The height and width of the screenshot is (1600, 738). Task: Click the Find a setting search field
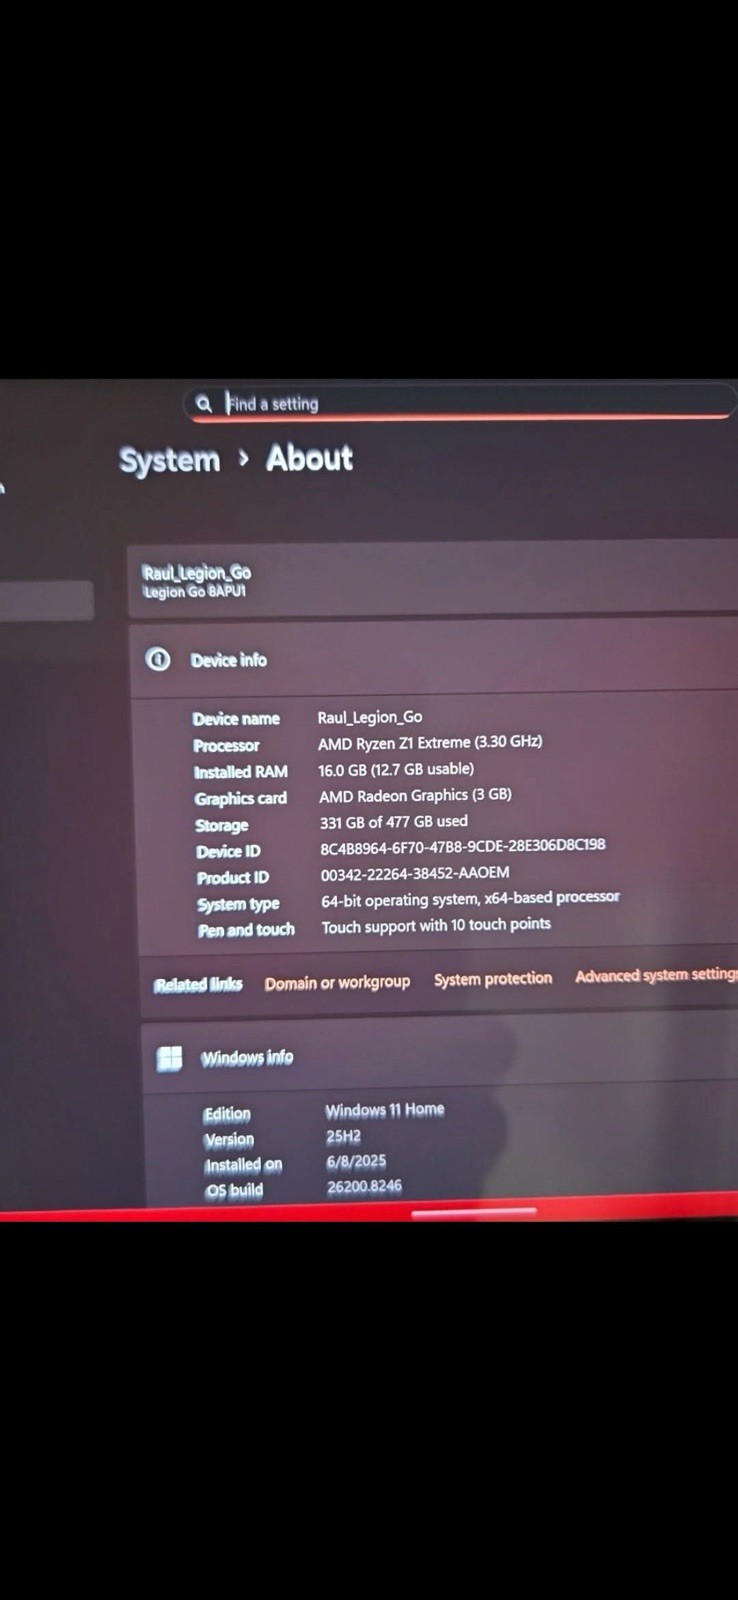[x=461, y=403]
